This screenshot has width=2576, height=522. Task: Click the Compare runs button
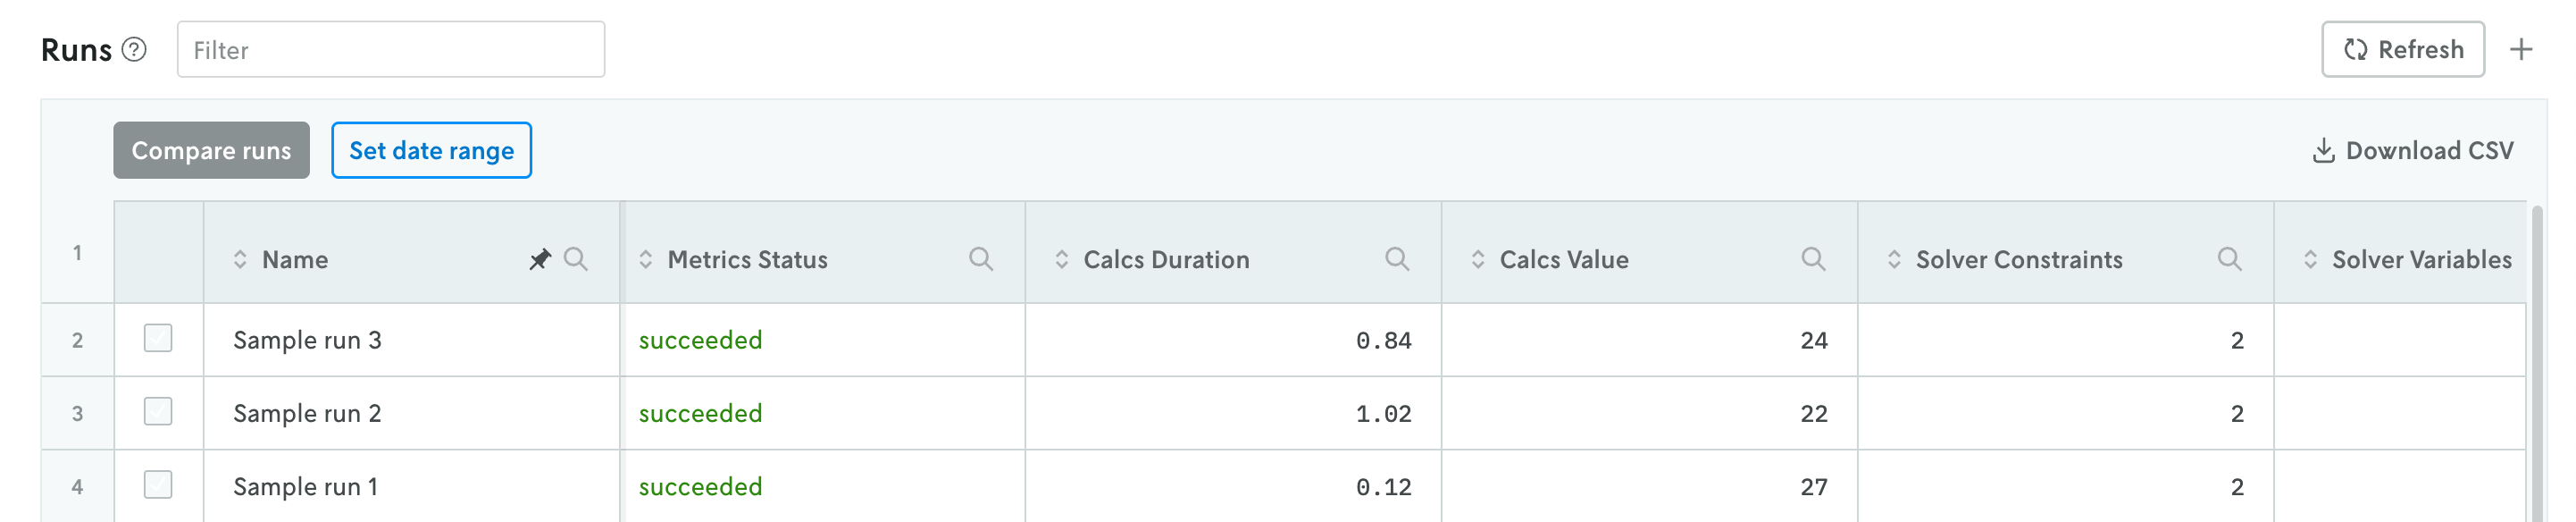pos(210,150)
